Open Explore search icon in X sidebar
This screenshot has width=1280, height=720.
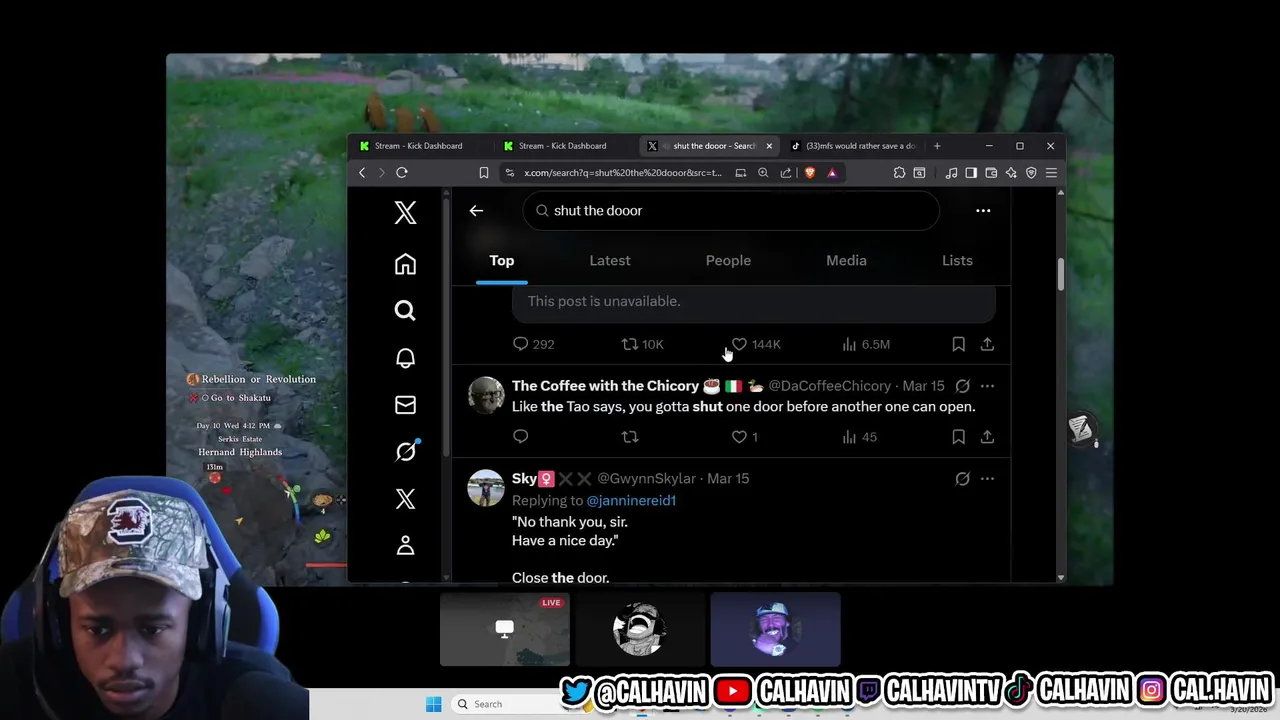point(405,311)
